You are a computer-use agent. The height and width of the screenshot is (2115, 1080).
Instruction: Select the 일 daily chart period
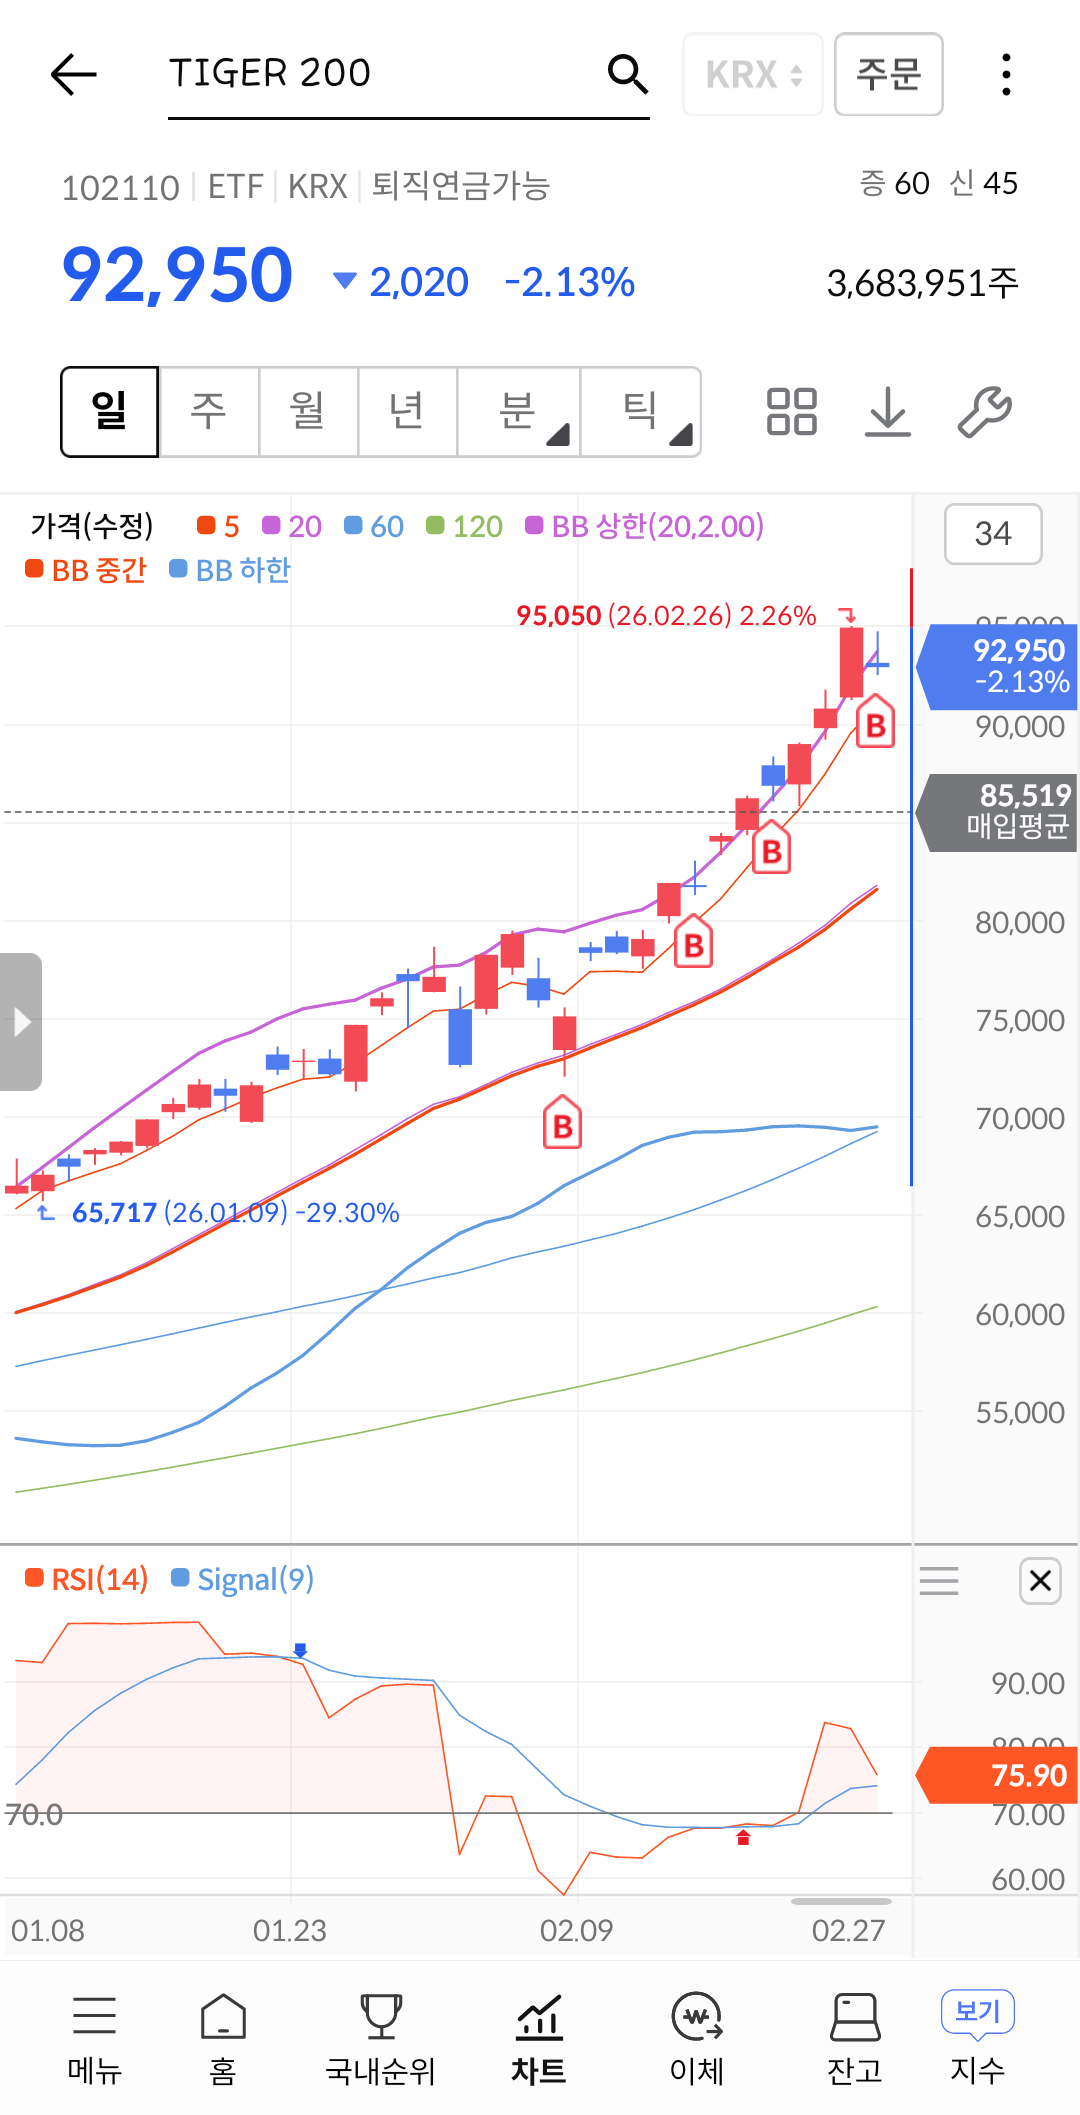(110, 412)
